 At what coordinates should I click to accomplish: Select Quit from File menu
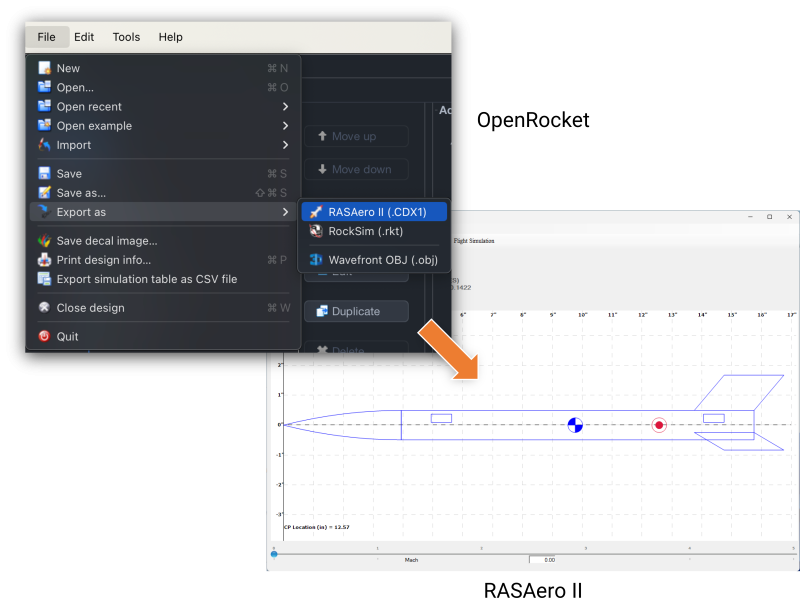point(163,336)
